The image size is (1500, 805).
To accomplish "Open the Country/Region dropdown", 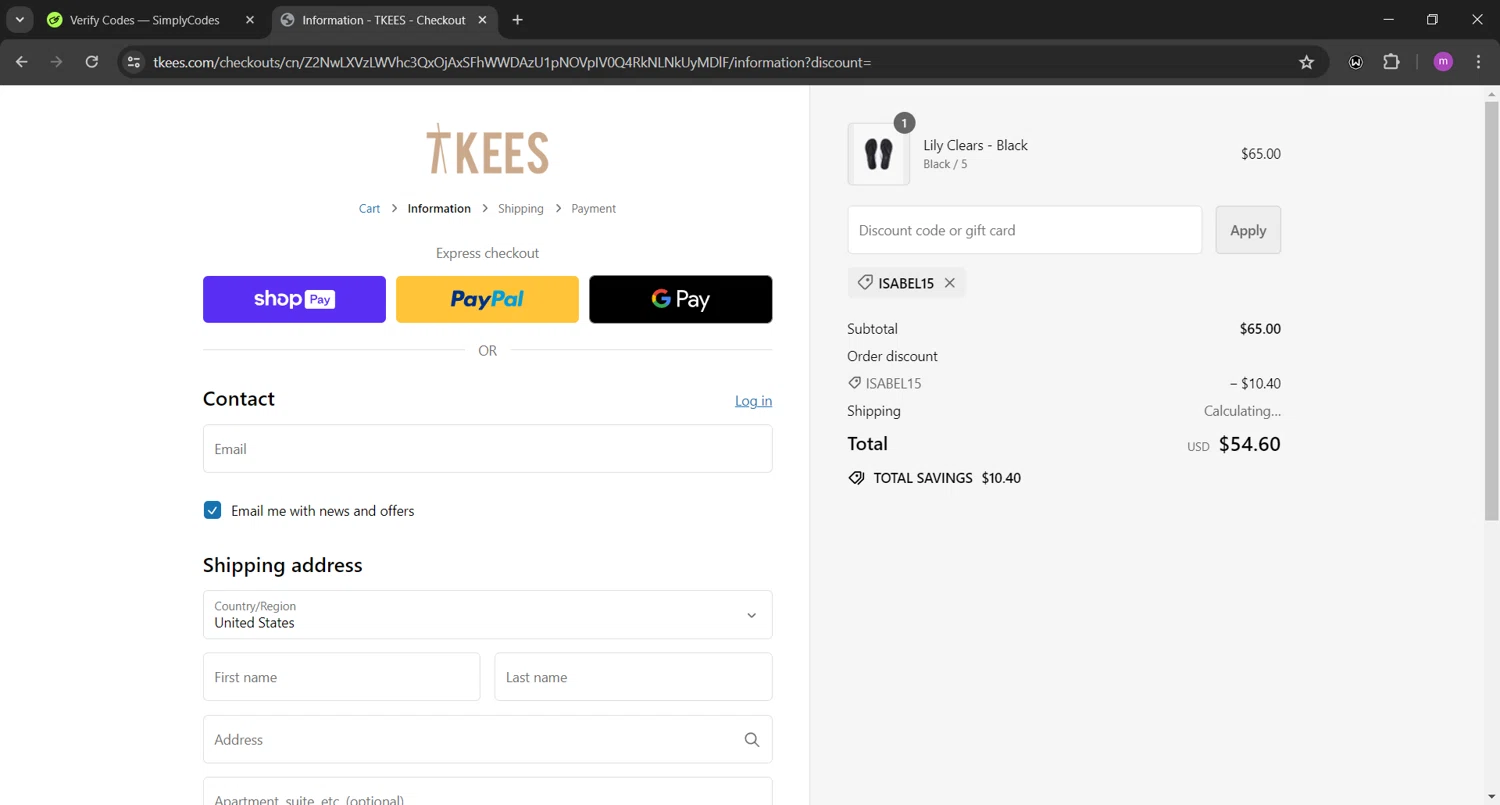I will pos(487,614).
